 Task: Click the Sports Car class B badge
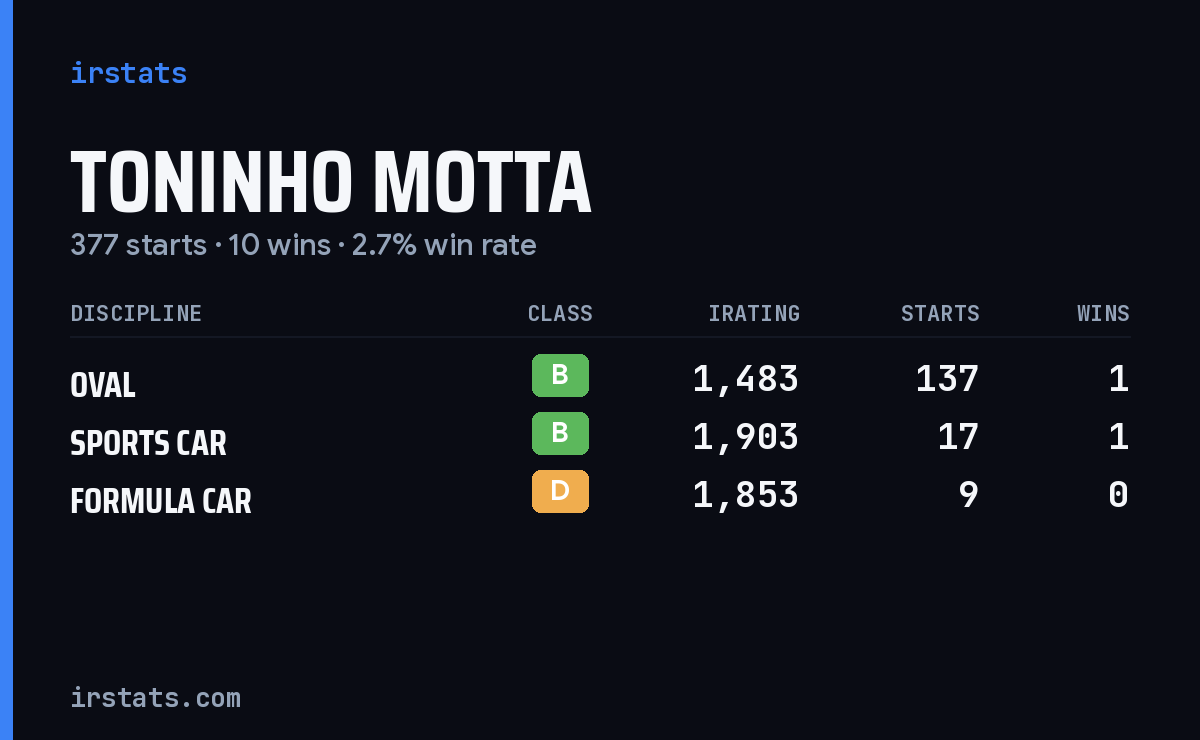point(560,433)
